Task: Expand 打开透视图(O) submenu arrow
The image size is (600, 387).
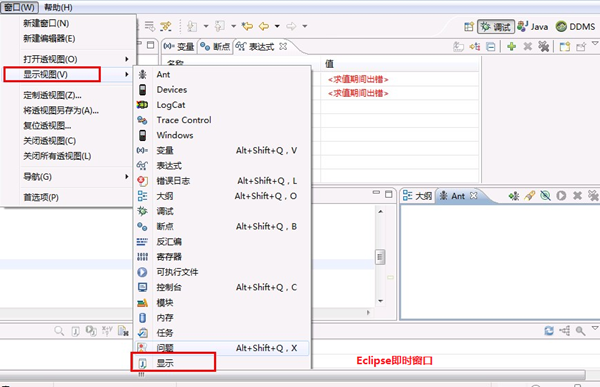Action: pyautogui.click(x=127, y=59)
